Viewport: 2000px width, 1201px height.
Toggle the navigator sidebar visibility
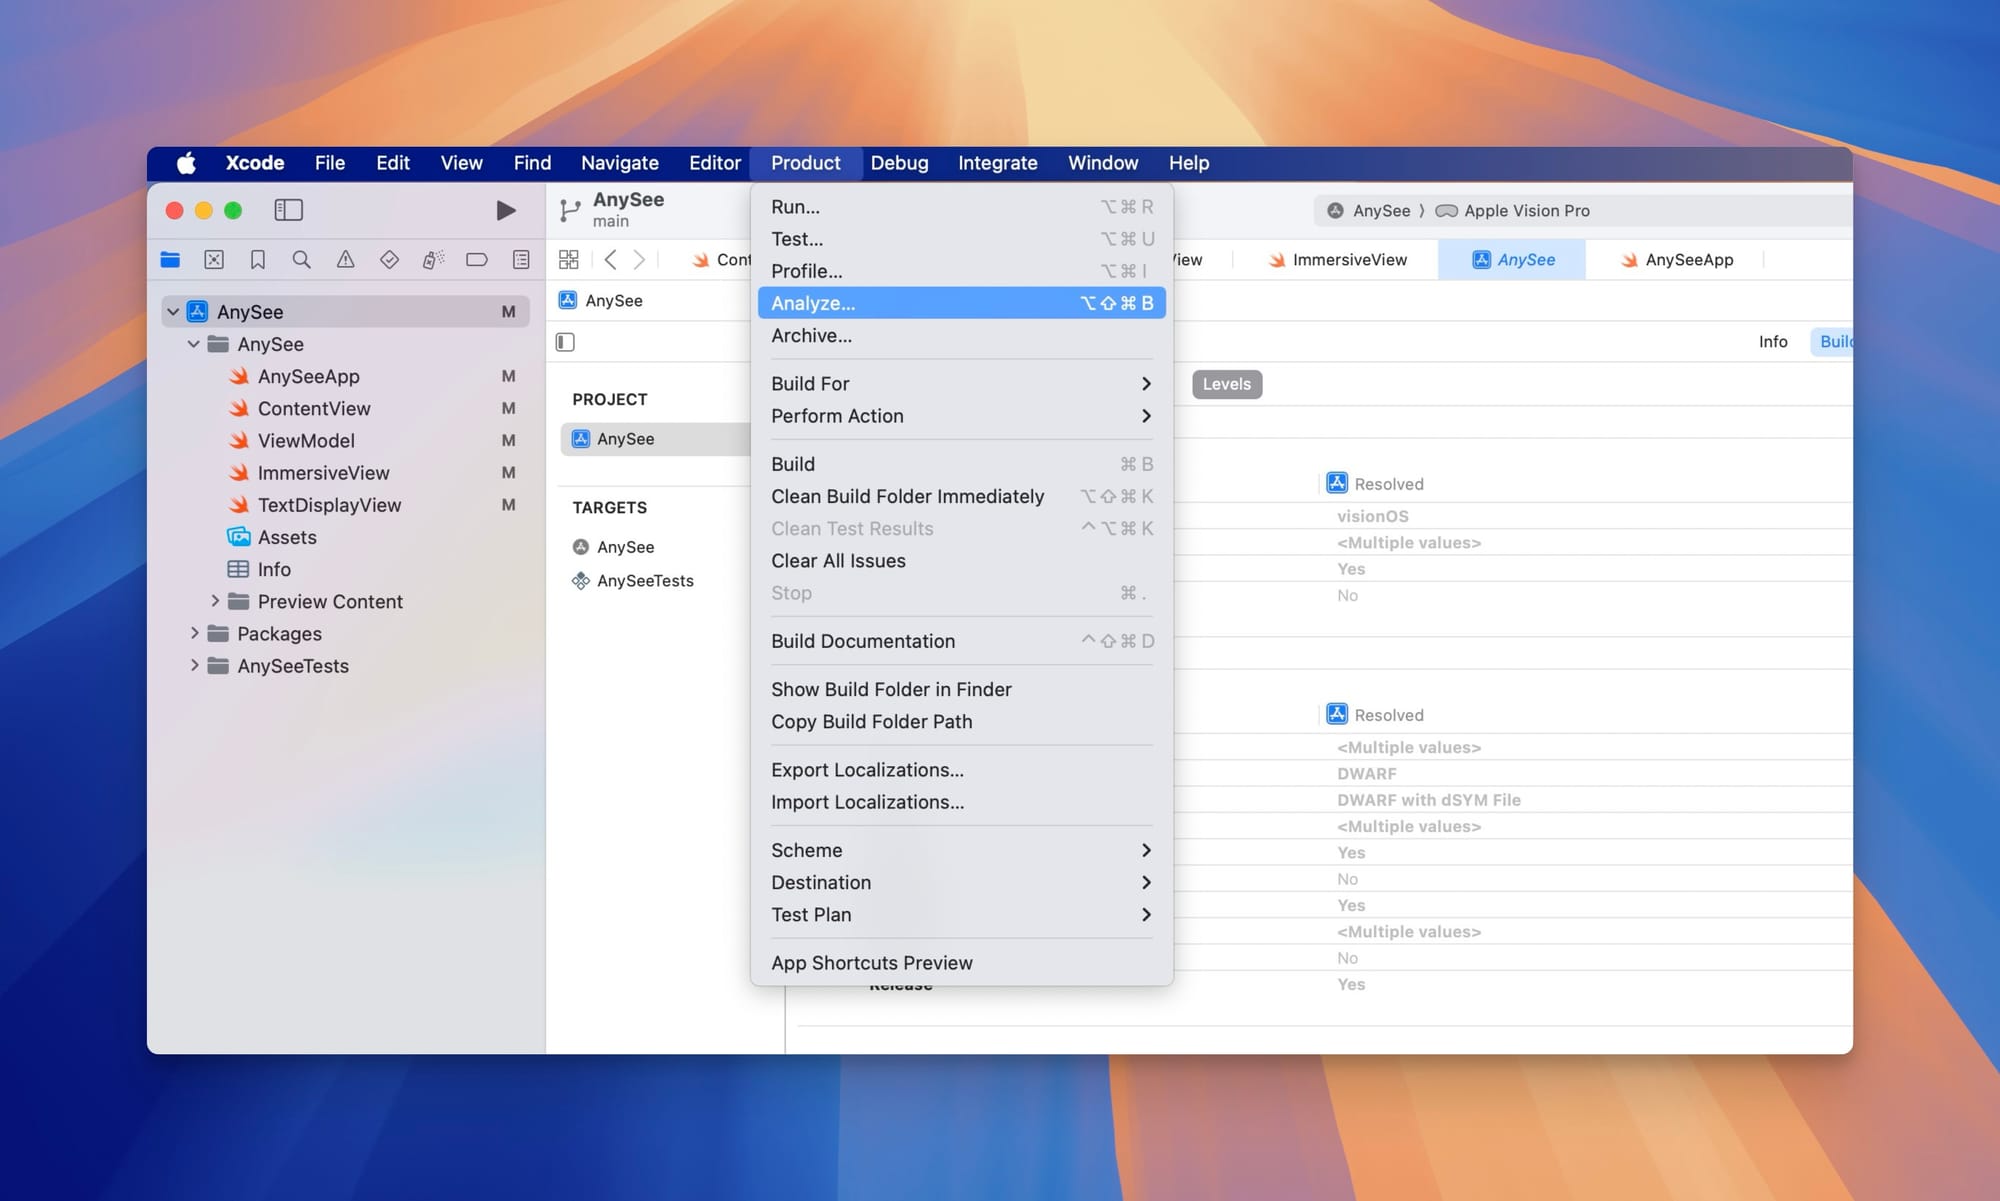288,210
